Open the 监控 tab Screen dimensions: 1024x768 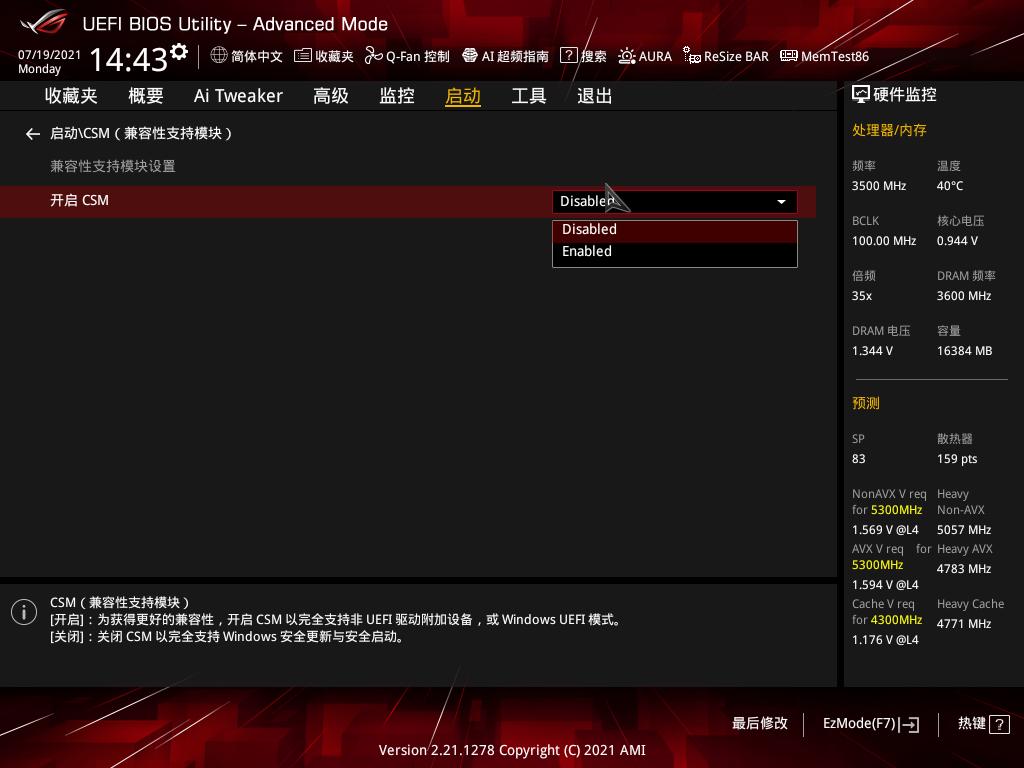coord(397,96)
